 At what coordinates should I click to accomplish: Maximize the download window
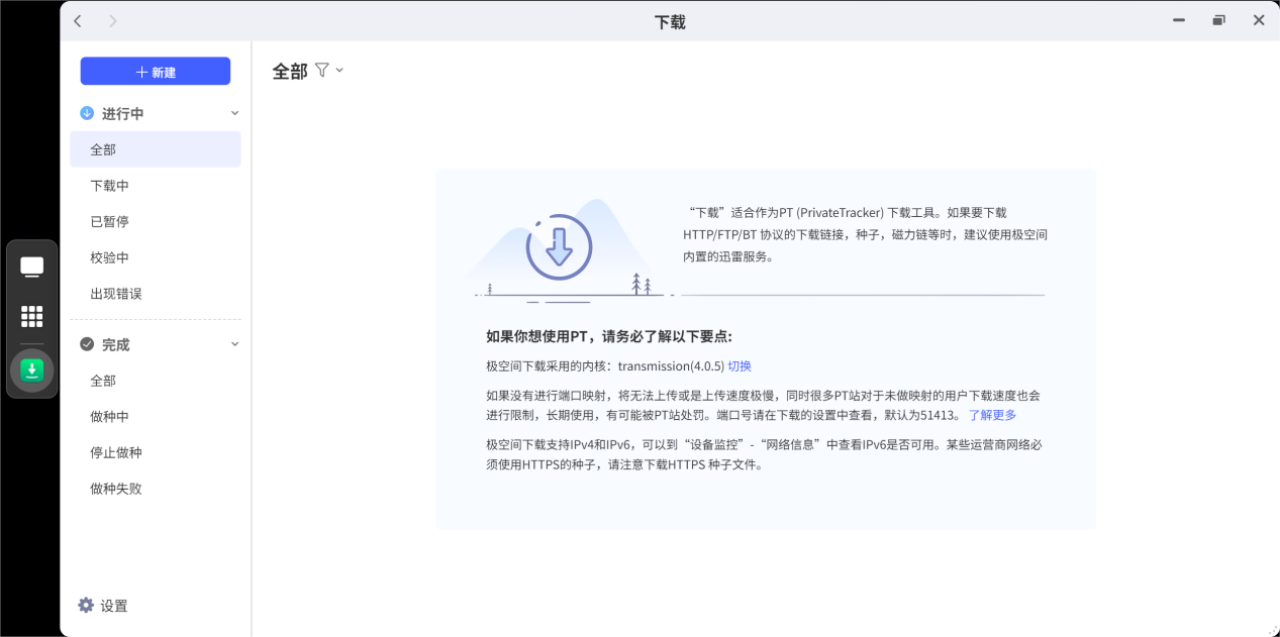coord(1218,21)
